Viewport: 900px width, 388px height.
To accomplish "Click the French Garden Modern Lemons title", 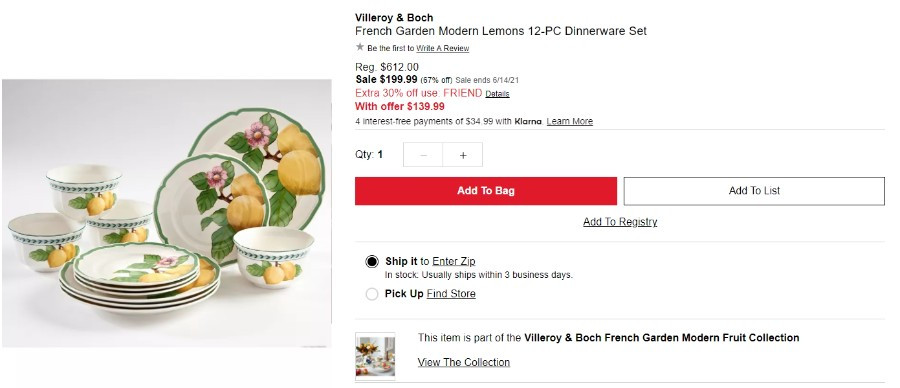I will point(501,32).
